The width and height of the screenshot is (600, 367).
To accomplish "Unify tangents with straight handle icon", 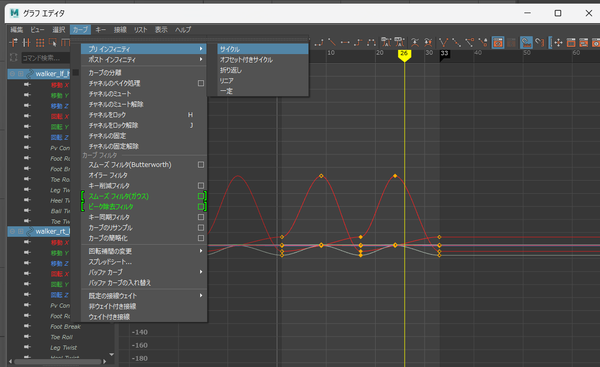I will [457, 42].
